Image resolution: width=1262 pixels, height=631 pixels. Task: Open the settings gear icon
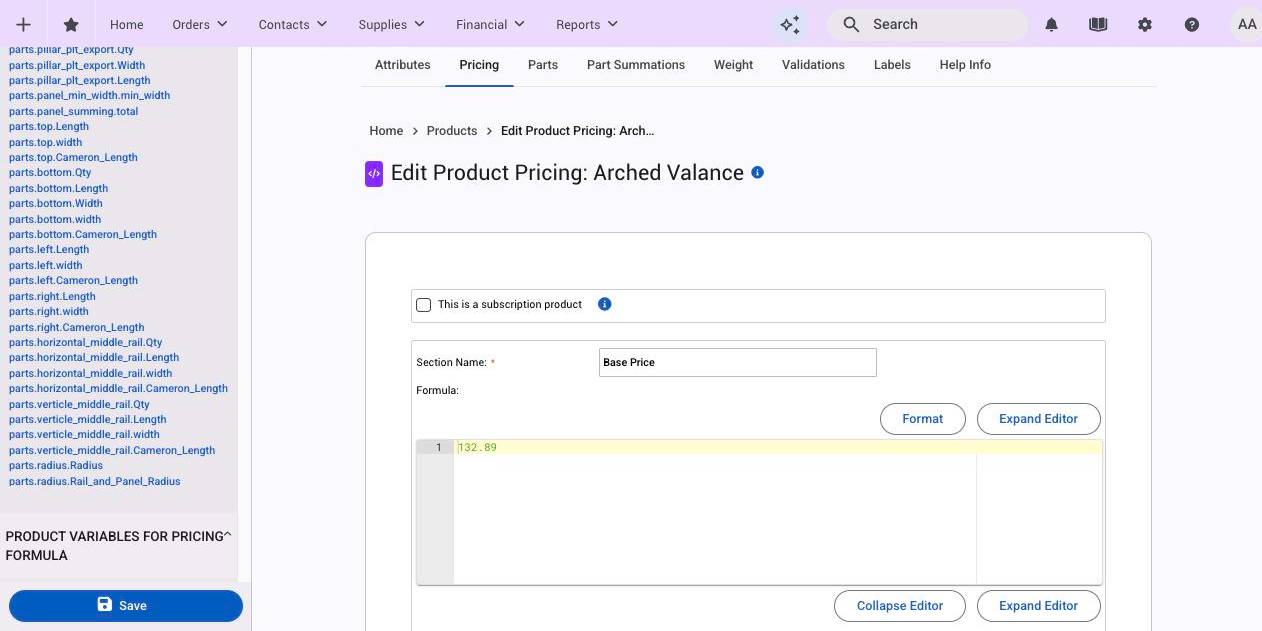pyautogui.click(x=1145, y=25)
